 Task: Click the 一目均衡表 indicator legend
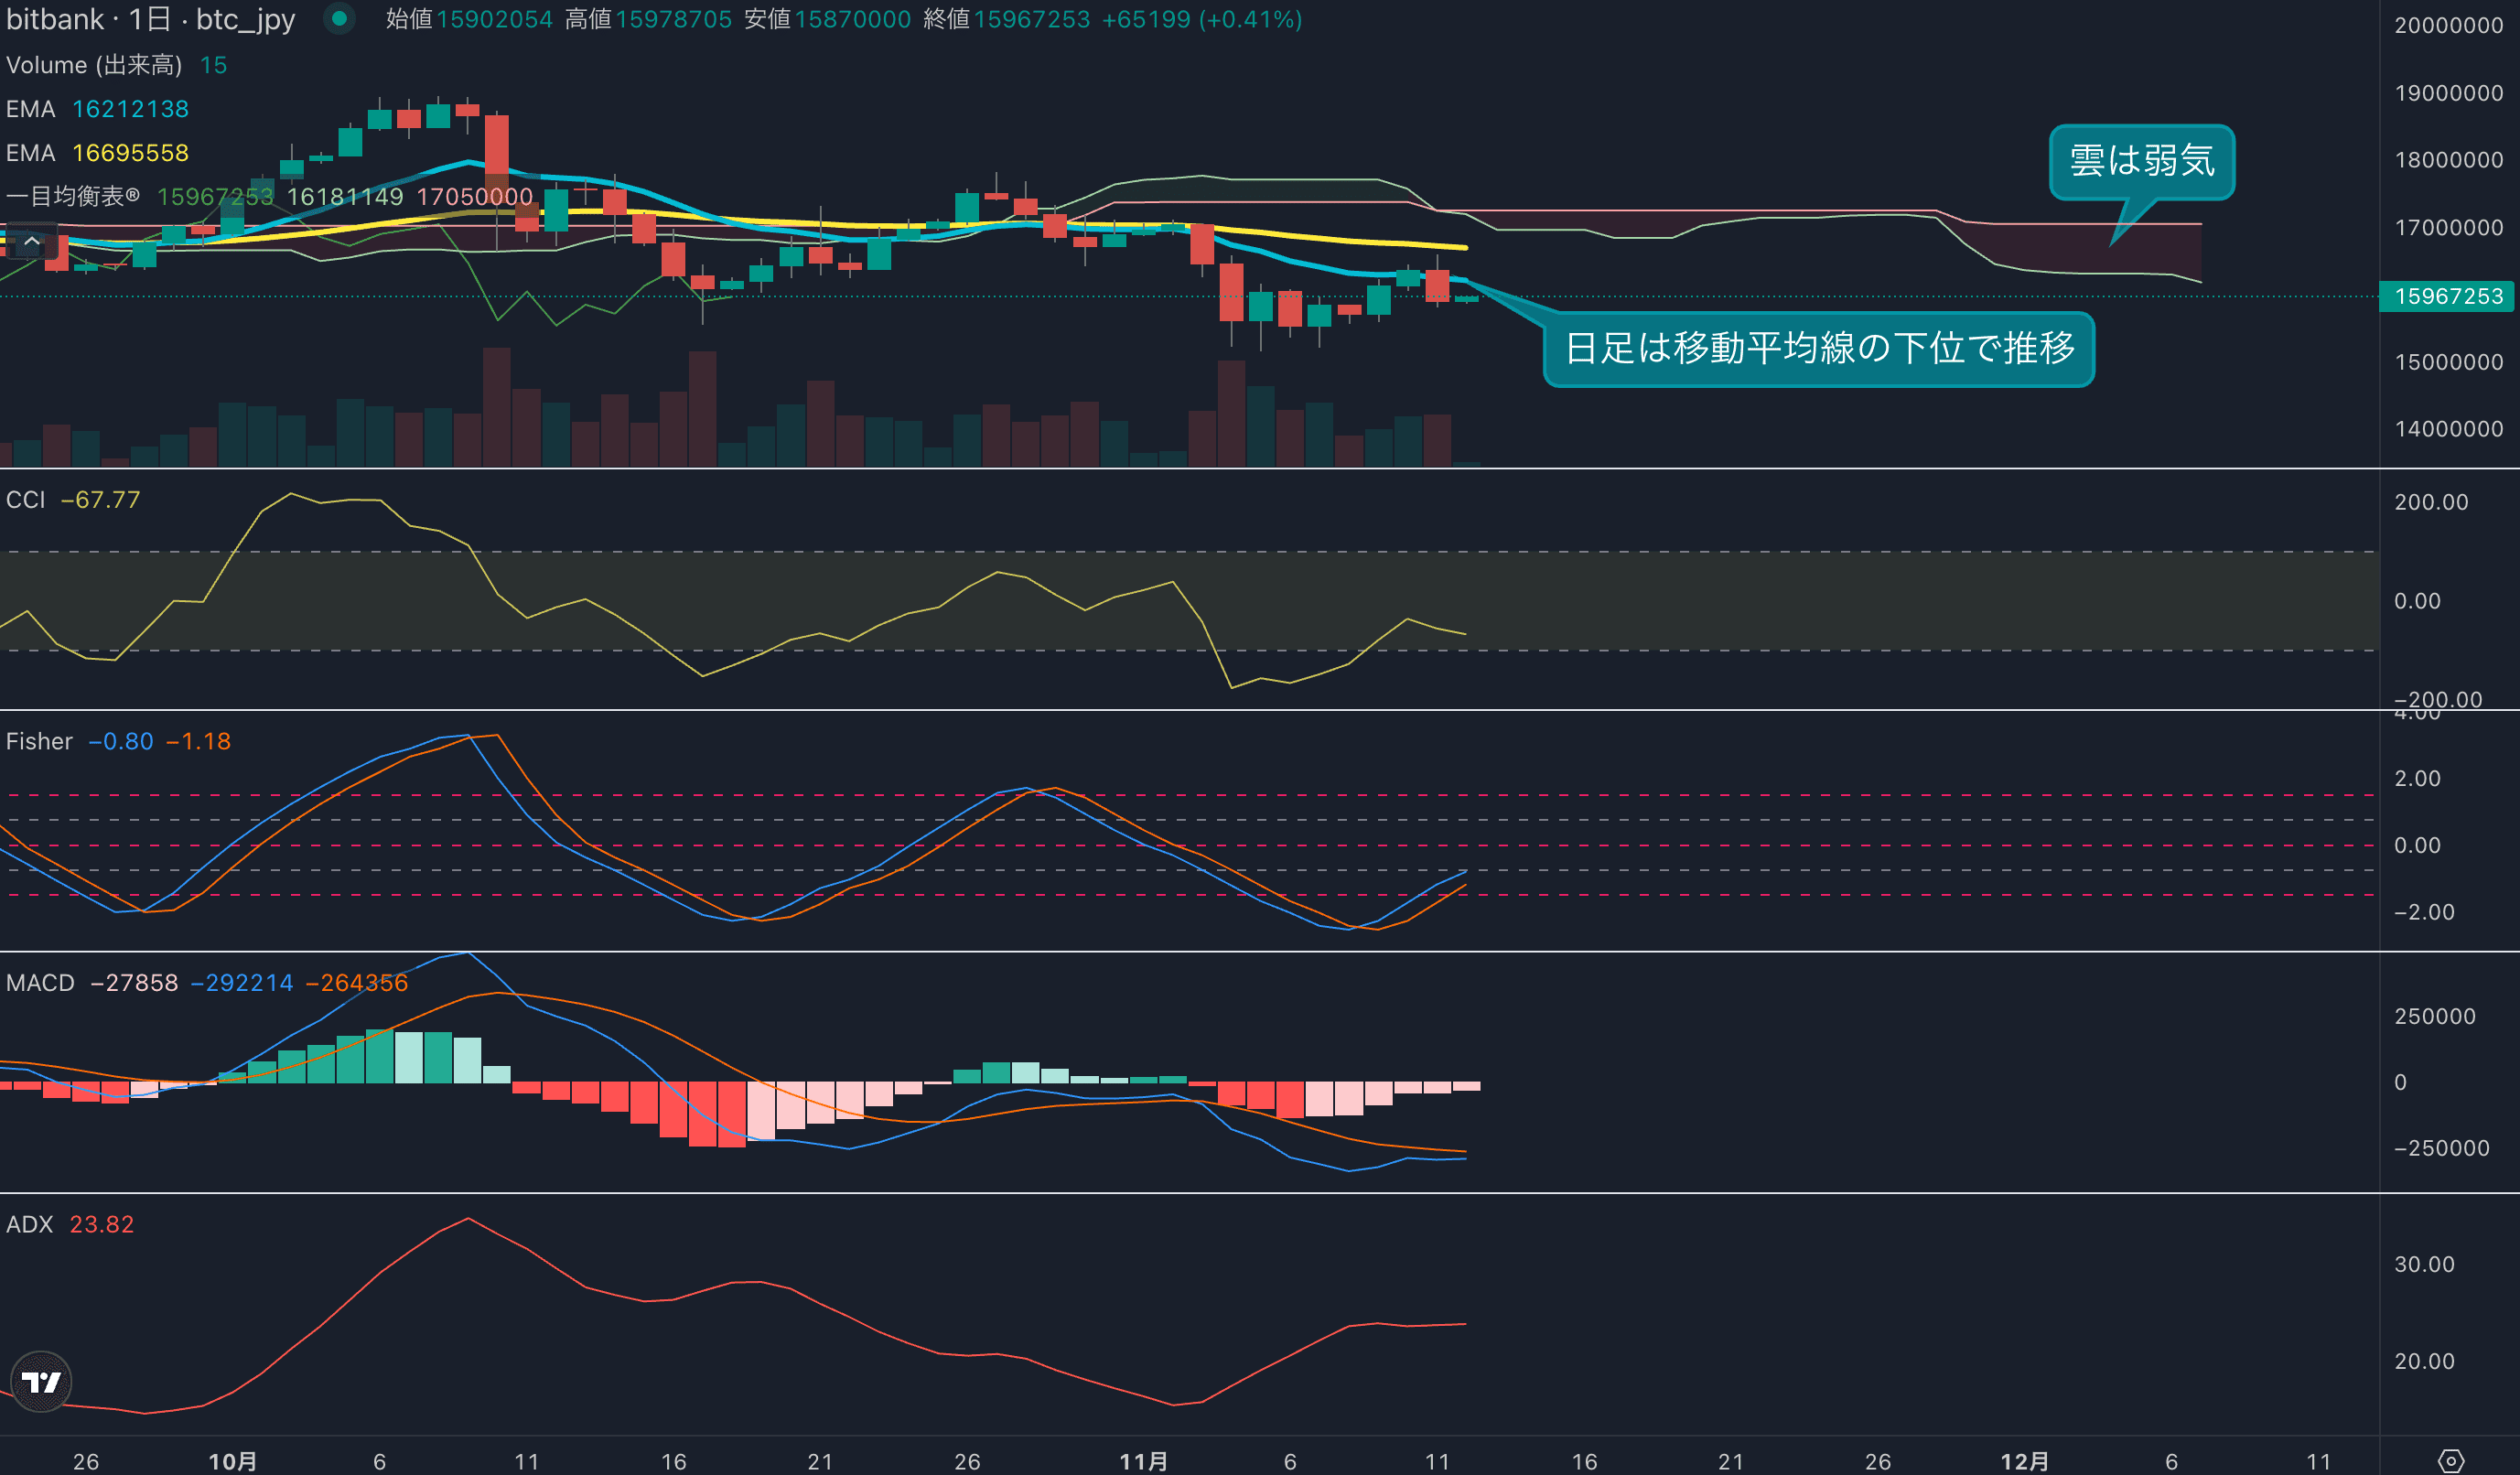click(x=72, y=196)
